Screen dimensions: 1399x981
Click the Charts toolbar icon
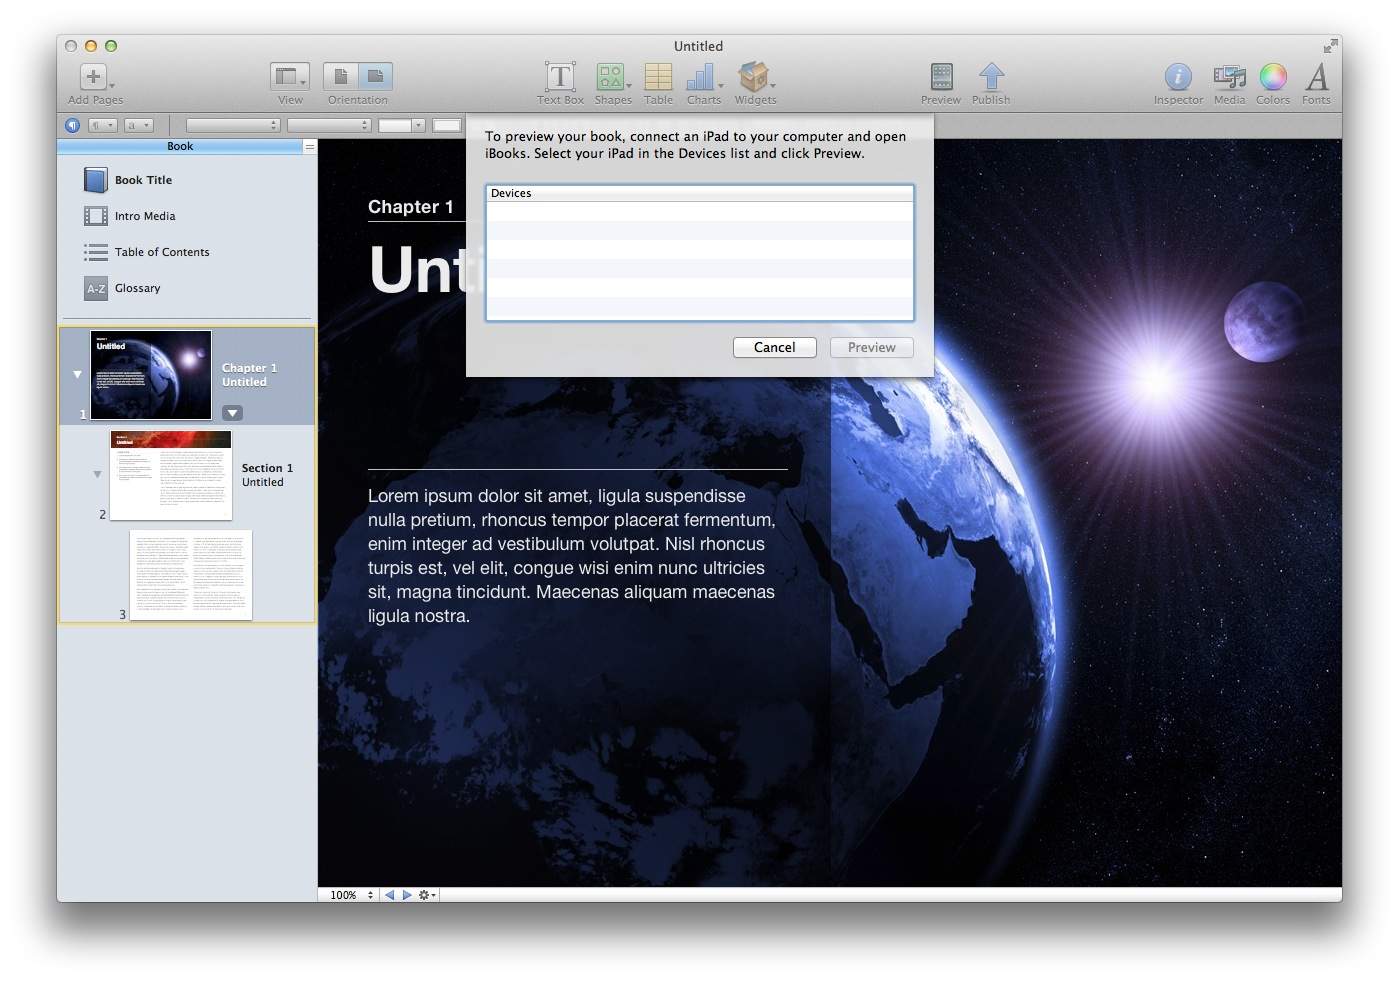[x=701, y=77]
